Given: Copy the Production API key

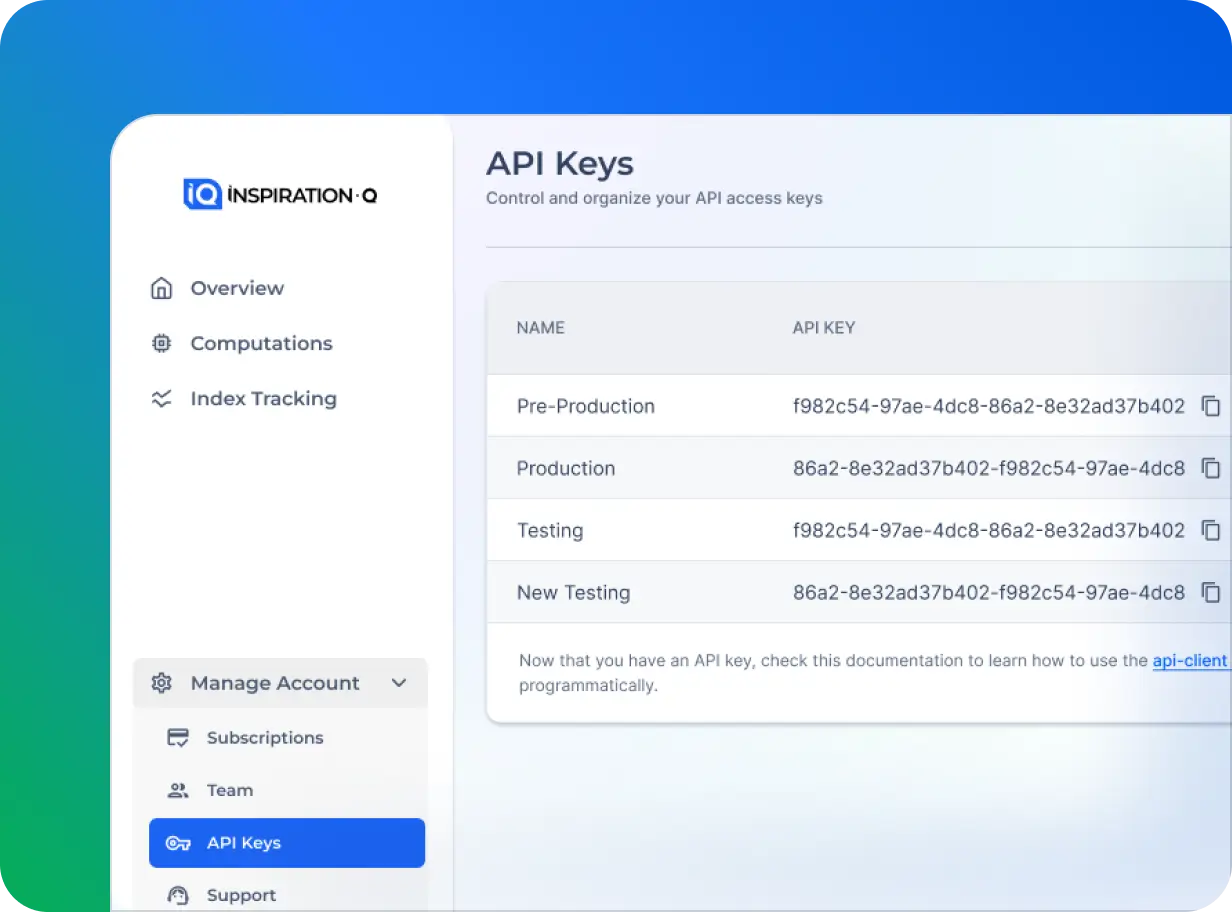Looking at the screenshot, I should tap(1211, 468).
